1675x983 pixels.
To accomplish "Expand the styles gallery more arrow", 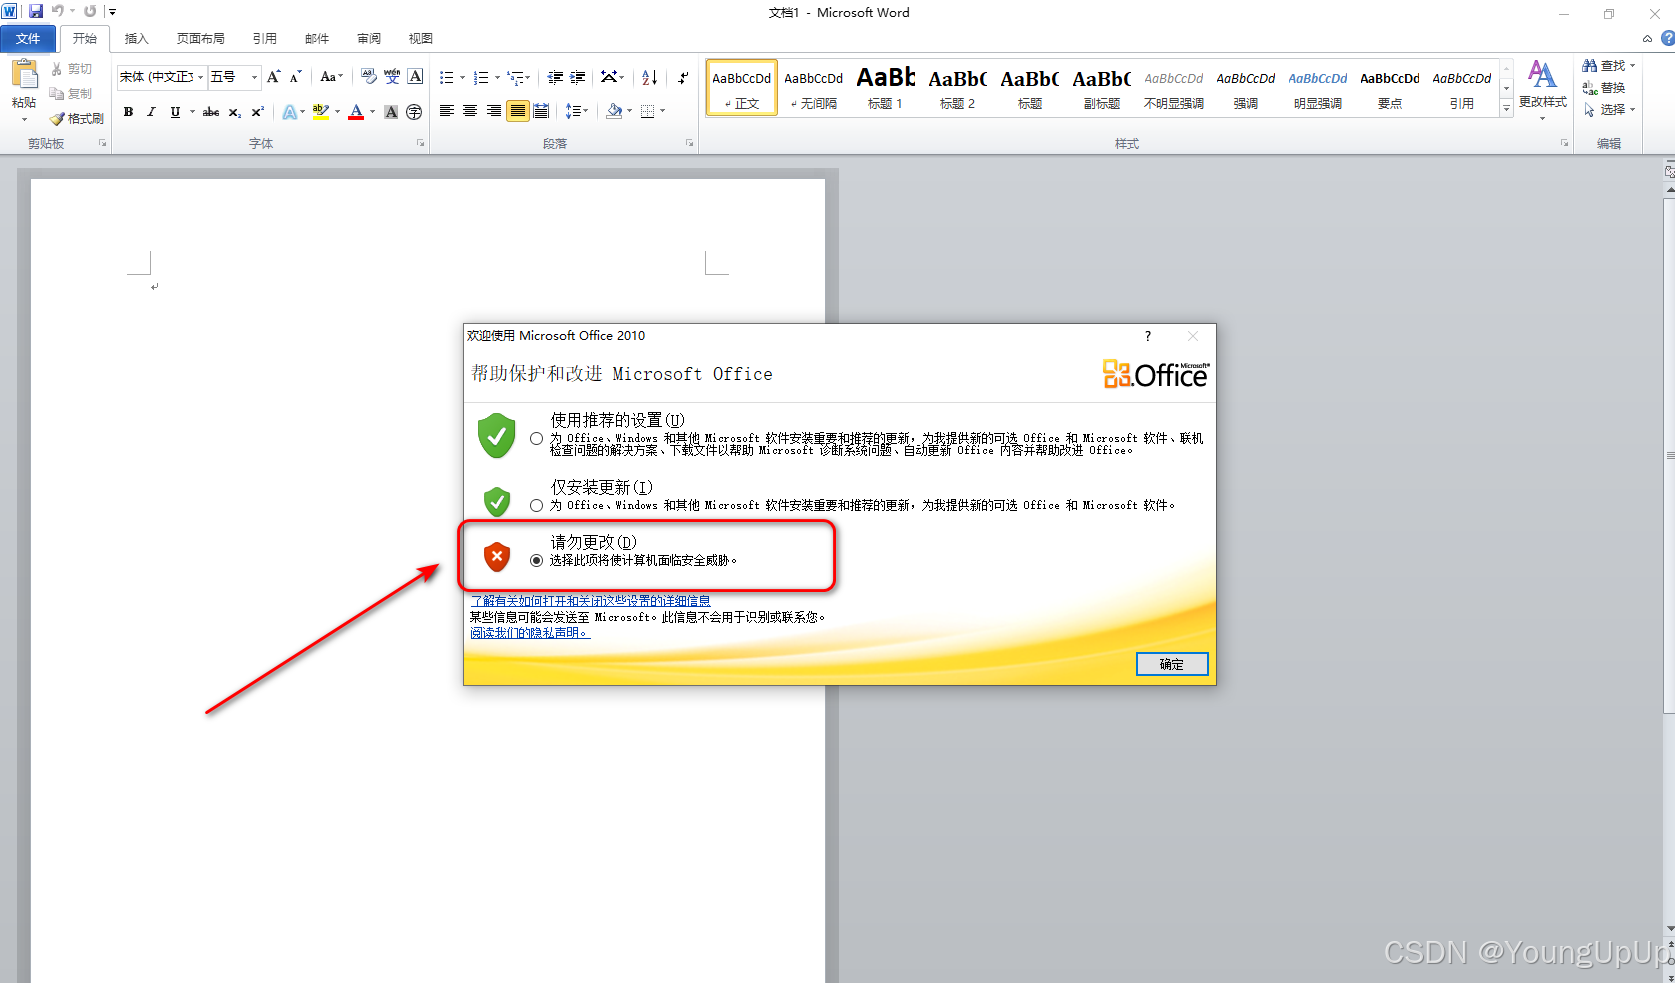I will point(1507,109).
